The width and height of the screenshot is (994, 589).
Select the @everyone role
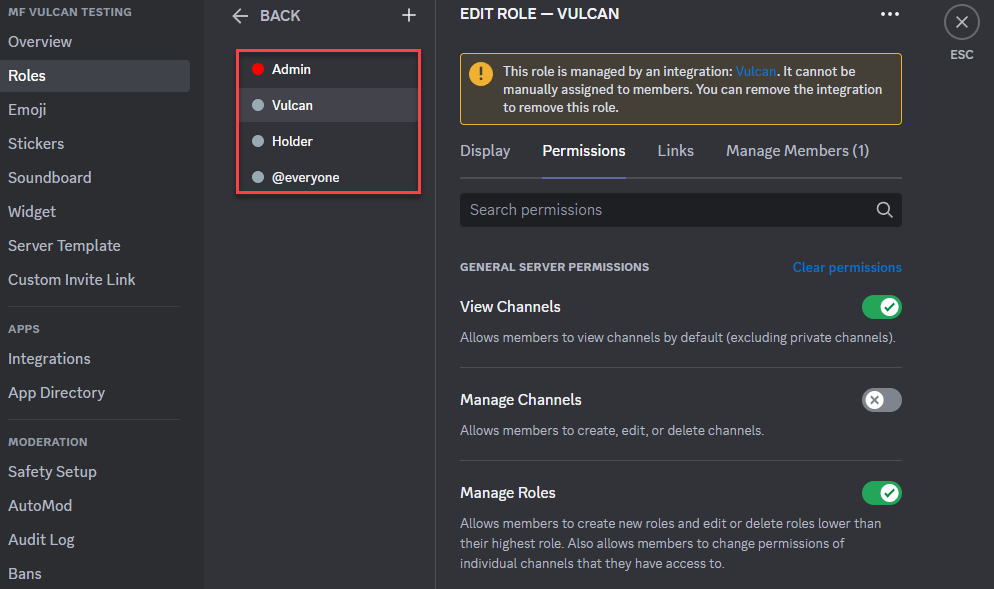click(328, 178)
